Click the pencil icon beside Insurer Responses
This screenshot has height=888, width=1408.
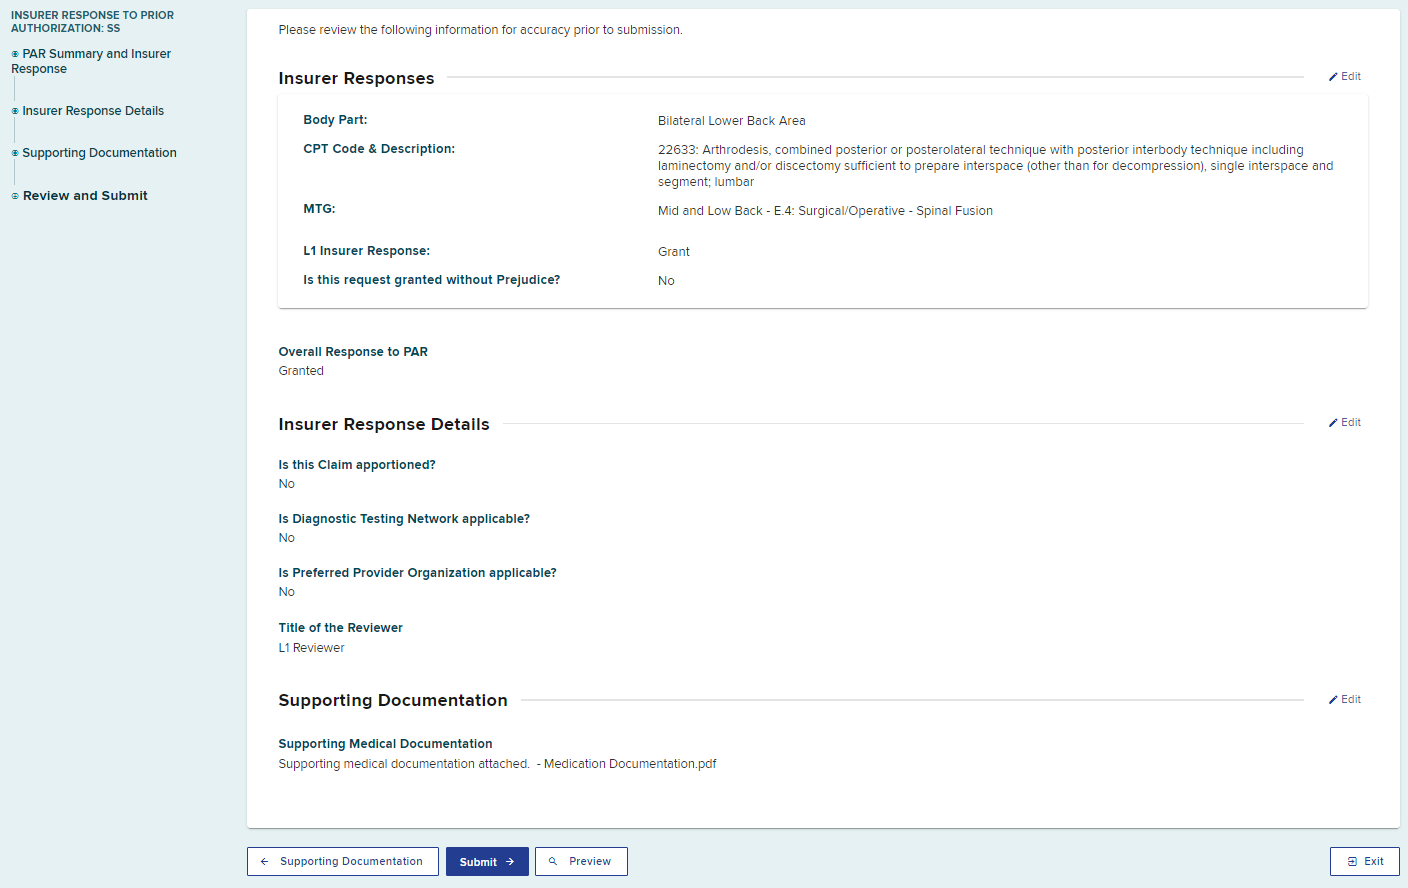coord(1333,77)
